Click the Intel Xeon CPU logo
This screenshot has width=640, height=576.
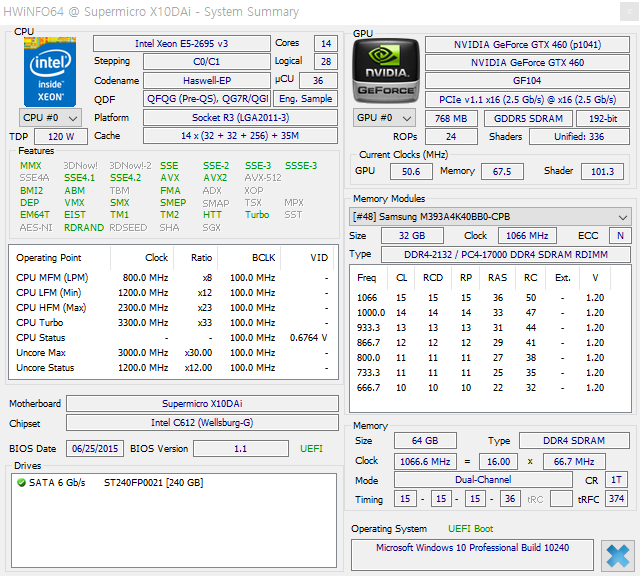(x=50, y=72)
